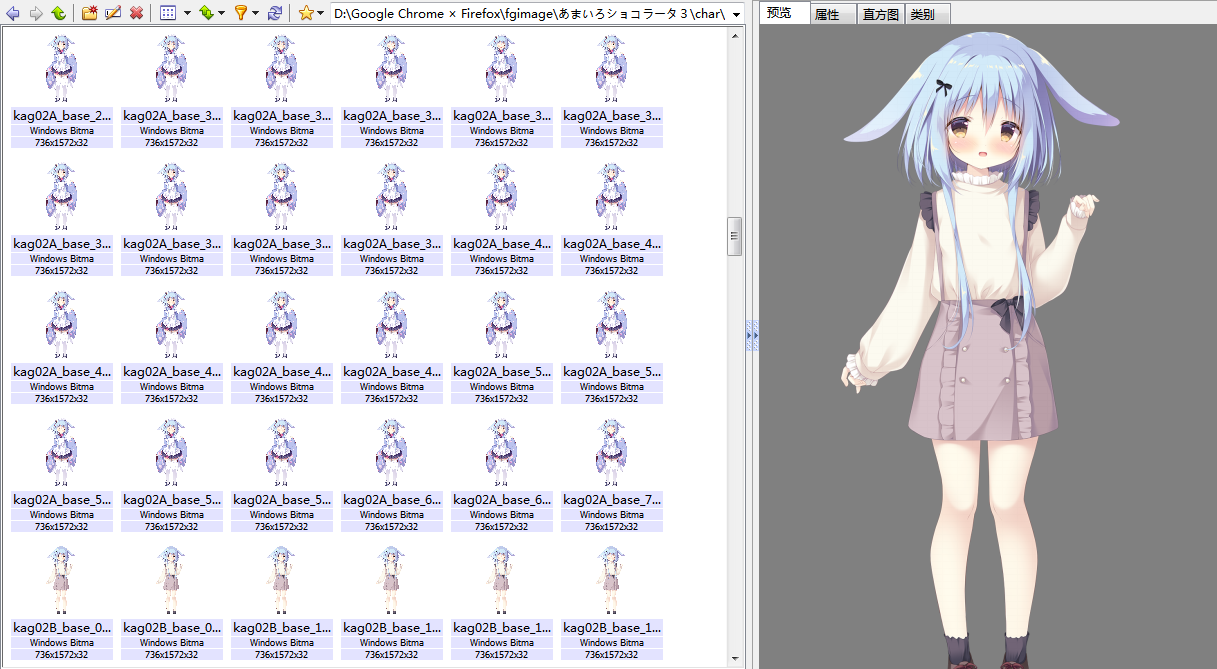Open the 类别 tab
1217x669 pixels.
point(928,15)
